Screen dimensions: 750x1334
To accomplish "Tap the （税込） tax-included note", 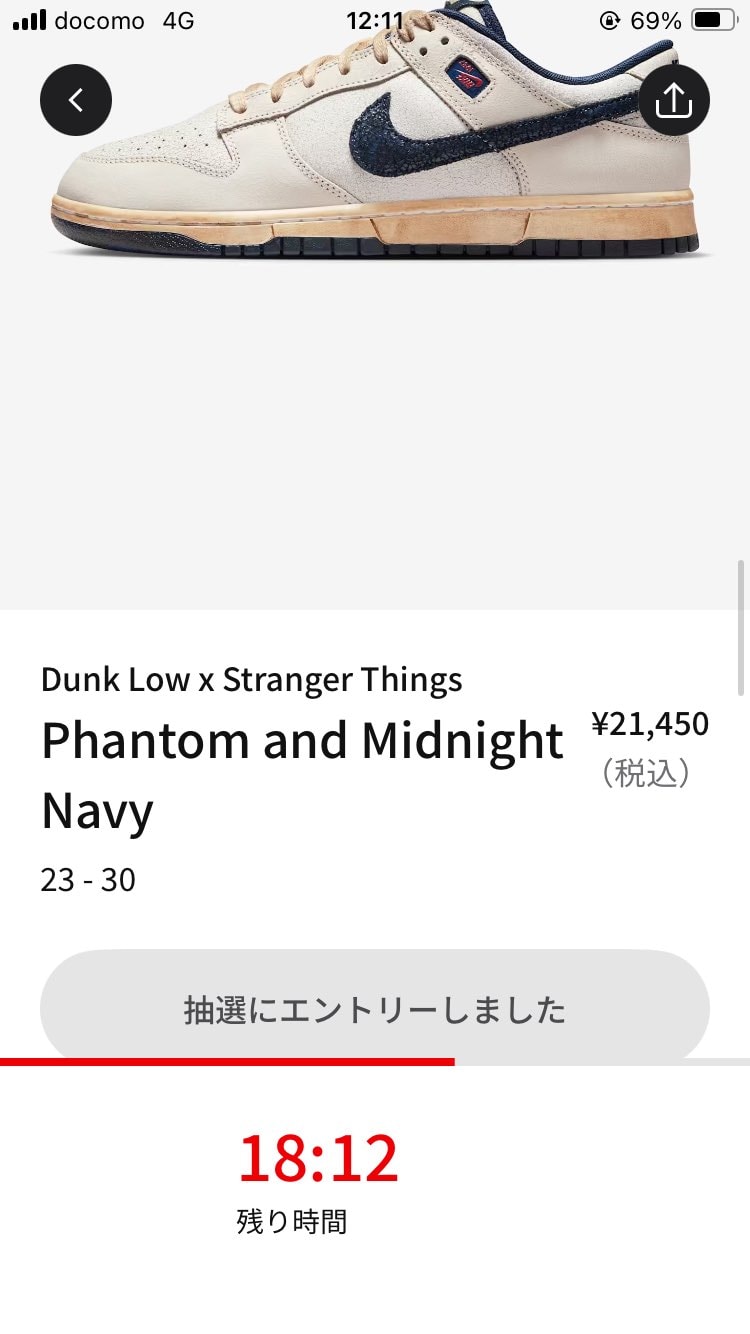I will pos(646,773).
